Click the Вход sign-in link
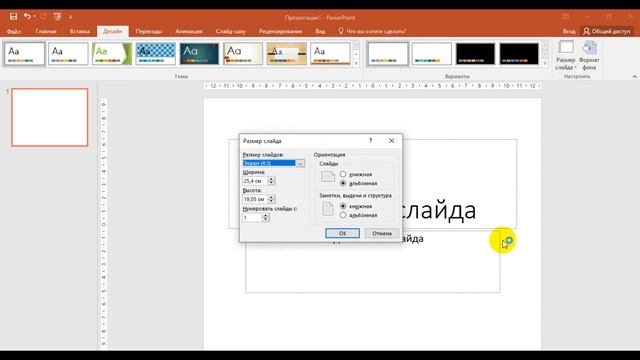The width and height of the screenshot is (640, 360). (569, 31)
